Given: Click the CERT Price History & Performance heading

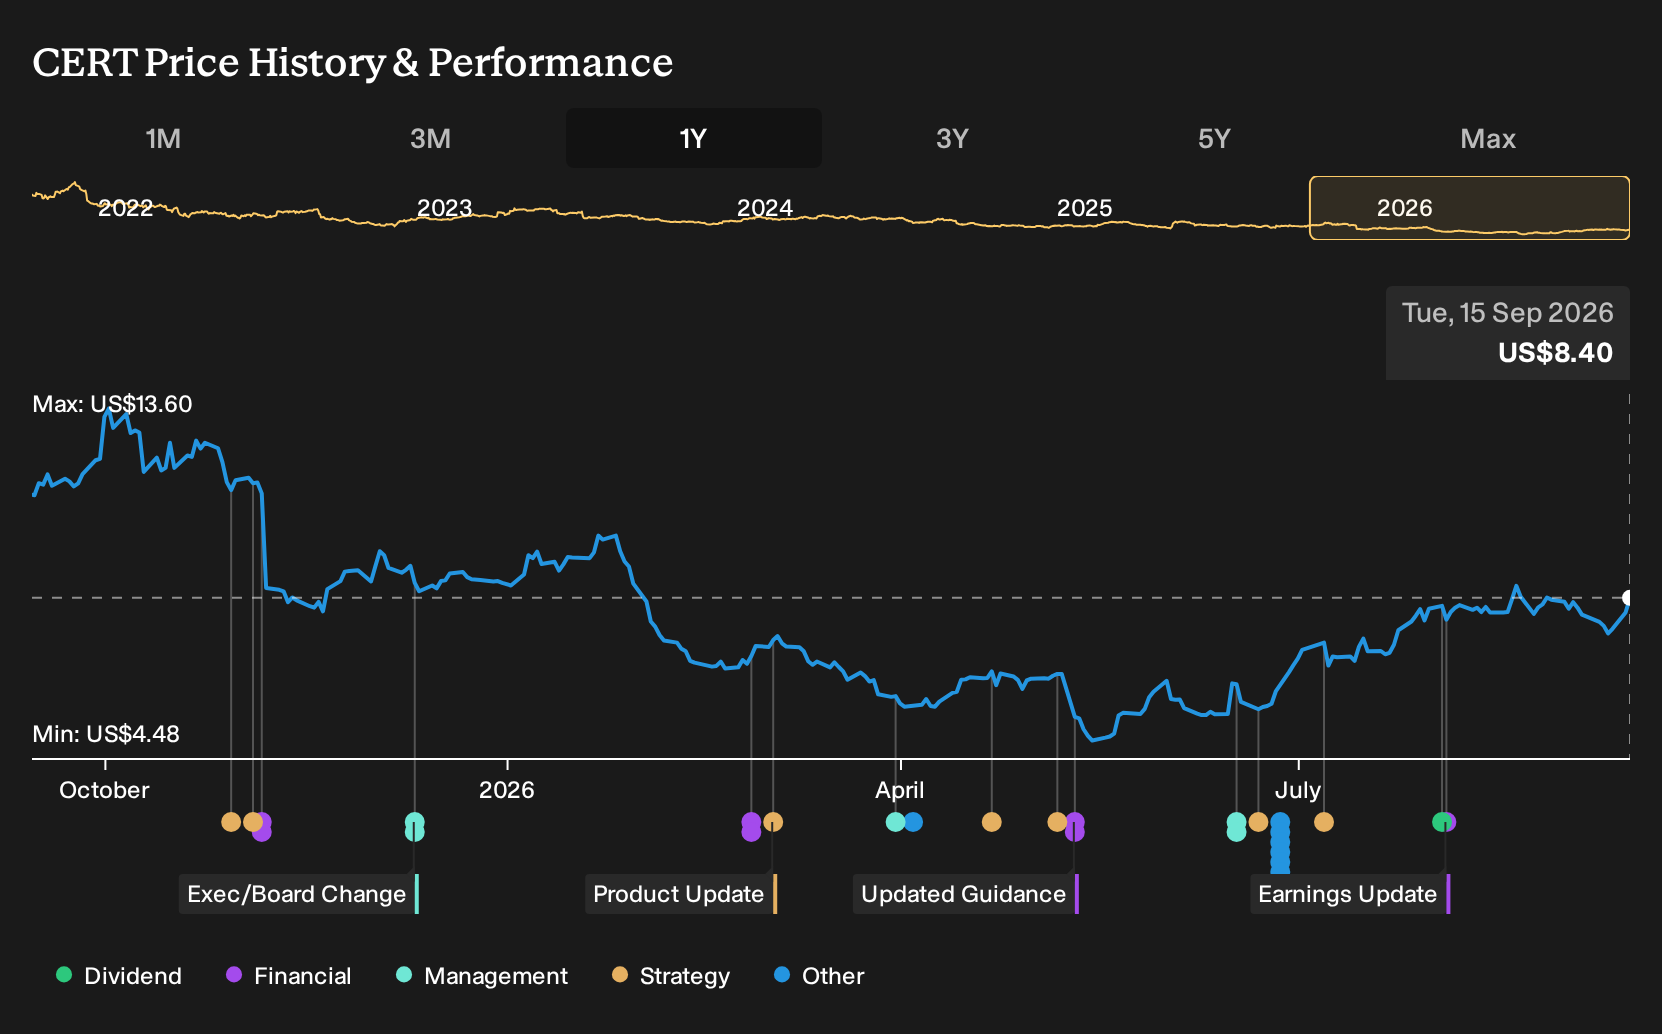Looking at the screenshot, I should [353, 62].
